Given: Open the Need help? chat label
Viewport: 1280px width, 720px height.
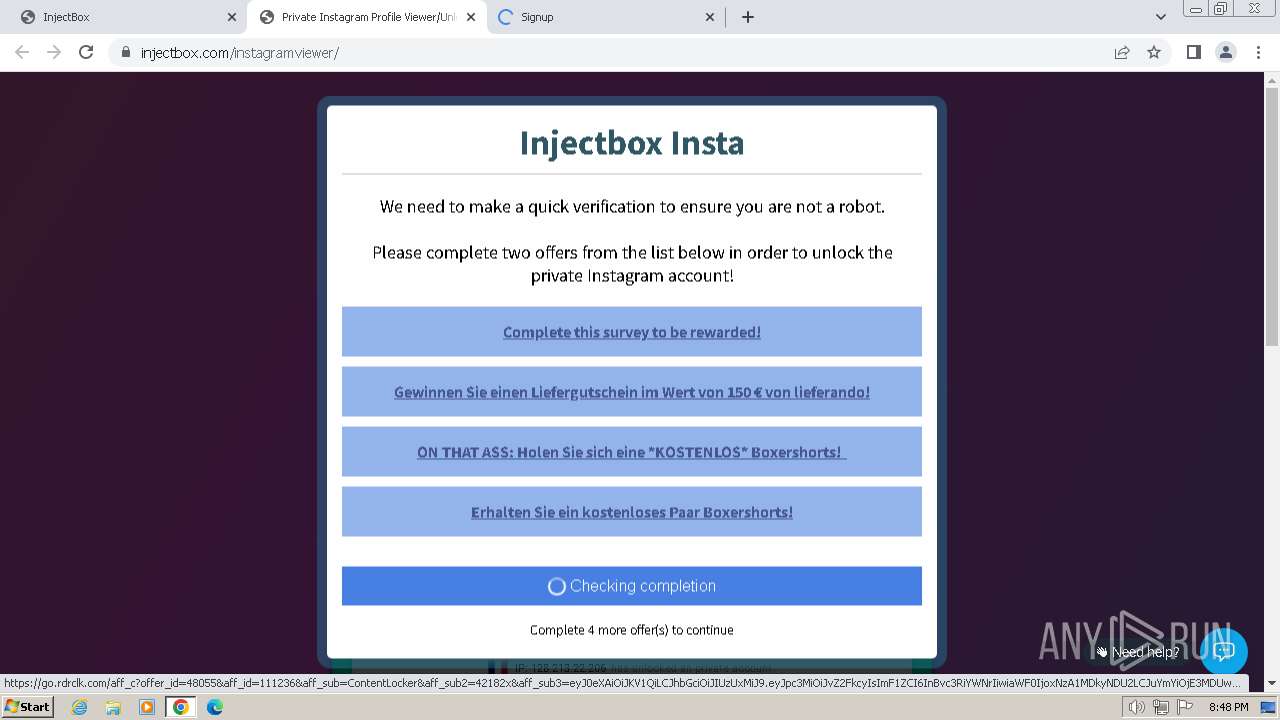Looking at the screenshot, I should (x=1145, y=652).
